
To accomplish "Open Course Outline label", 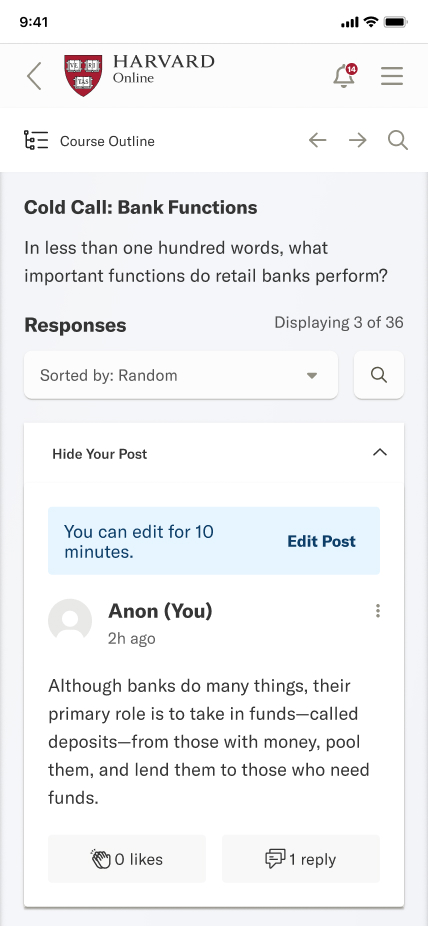I will (x=107, y=141).
